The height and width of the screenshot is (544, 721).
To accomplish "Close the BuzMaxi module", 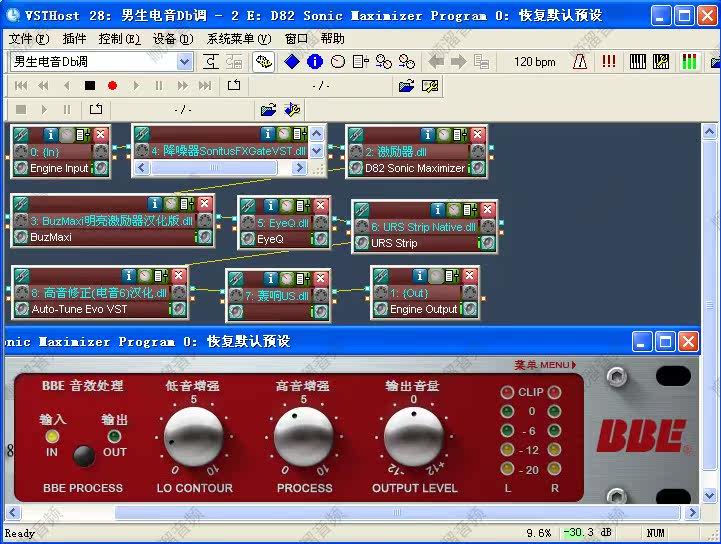I will 205,203.
